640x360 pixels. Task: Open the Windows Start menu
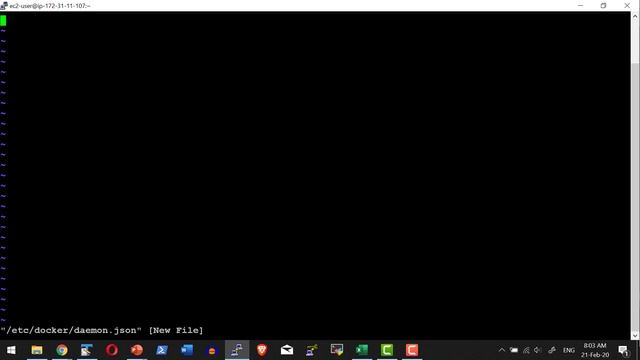tap(11, 350)
